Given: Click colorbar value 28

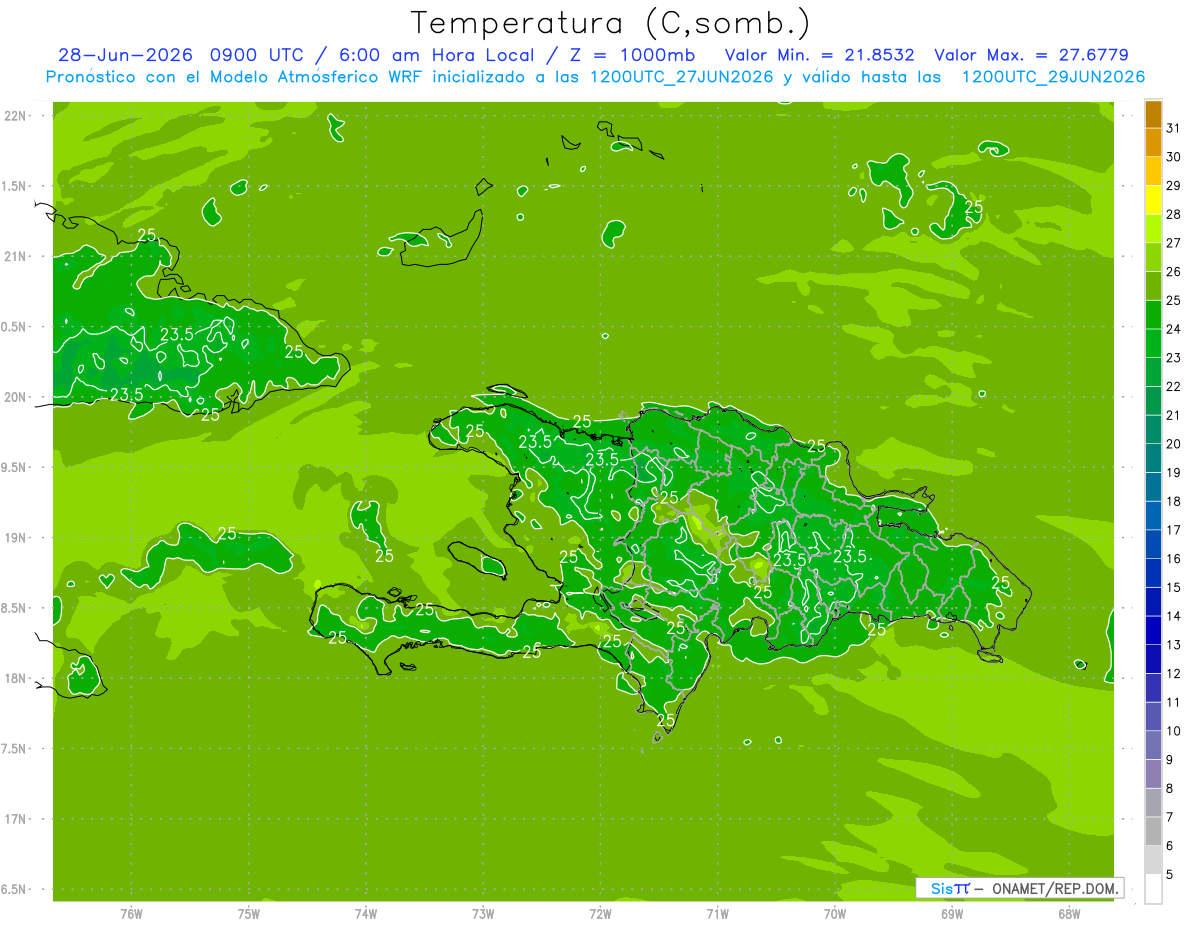Looking at the screenshot, I should tap(1174, 215).
